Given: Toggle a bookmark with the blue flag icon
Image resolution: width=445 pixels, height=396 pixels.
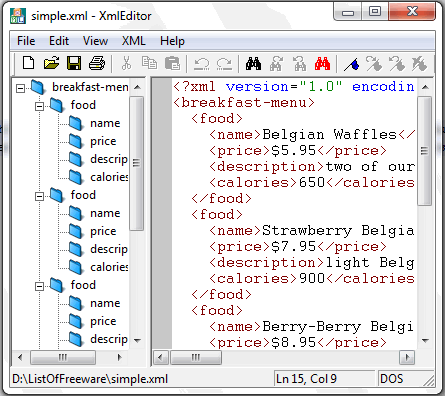Looking at the screenshot, I should [352, 63].
